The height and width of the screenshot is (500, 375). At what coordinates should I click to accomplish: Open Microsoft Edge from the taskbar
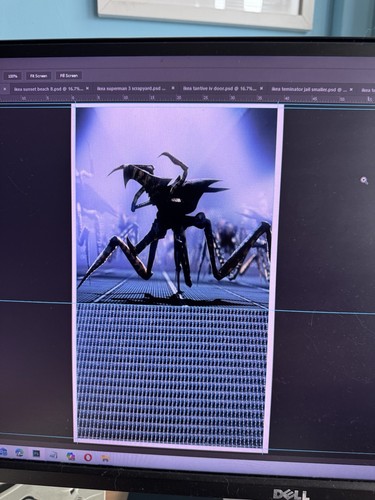pyautogui.click(x=19, y=453)
